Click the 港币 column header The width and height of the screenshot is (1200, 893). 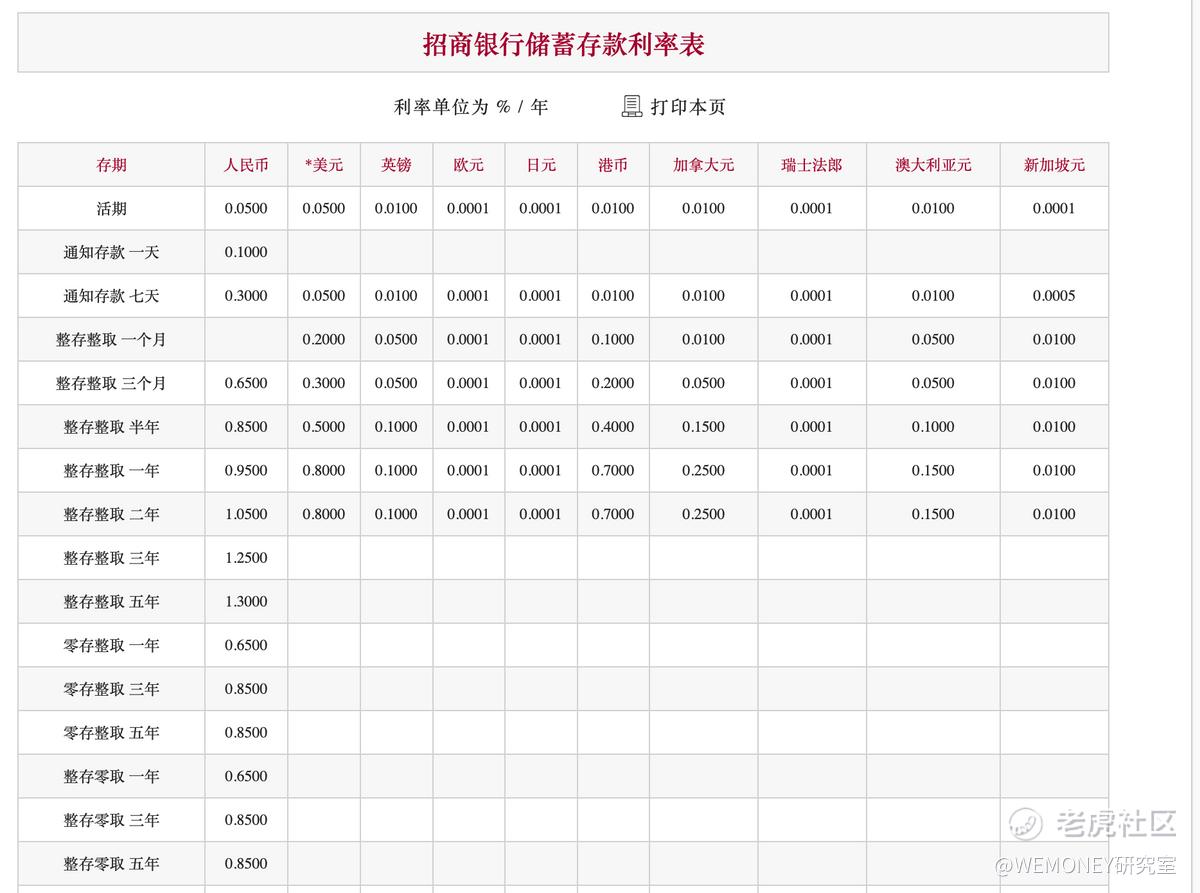[613, 165]
